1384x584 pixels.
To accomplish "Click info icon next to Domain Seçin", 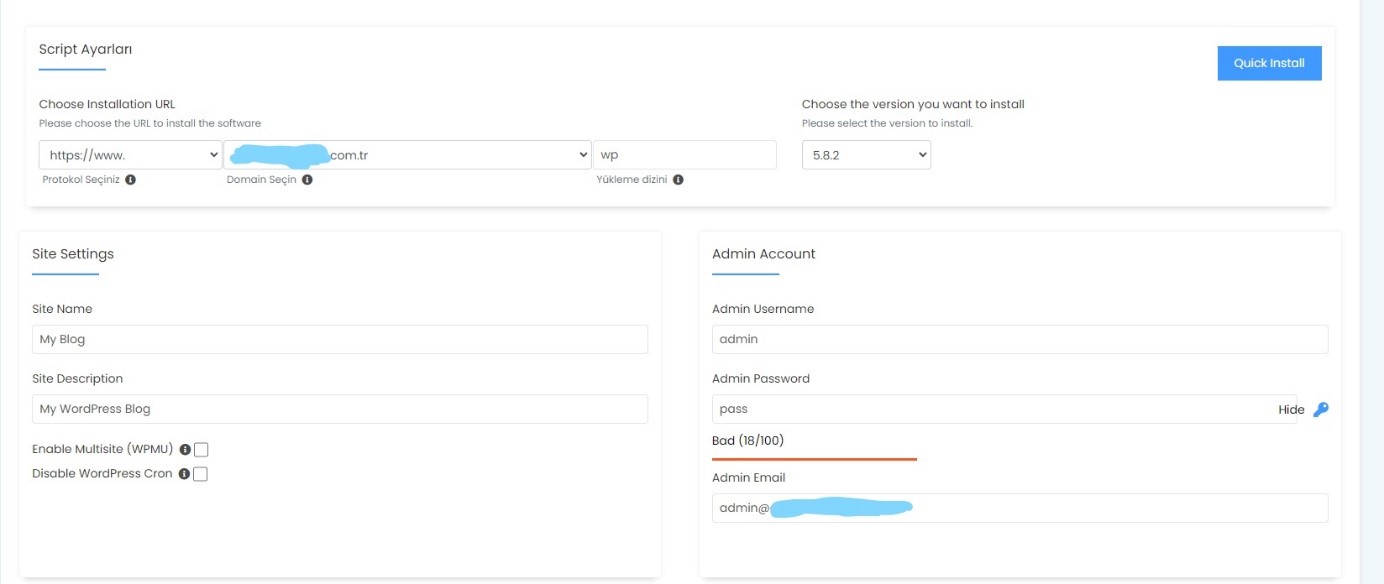I will coord(307,180).
